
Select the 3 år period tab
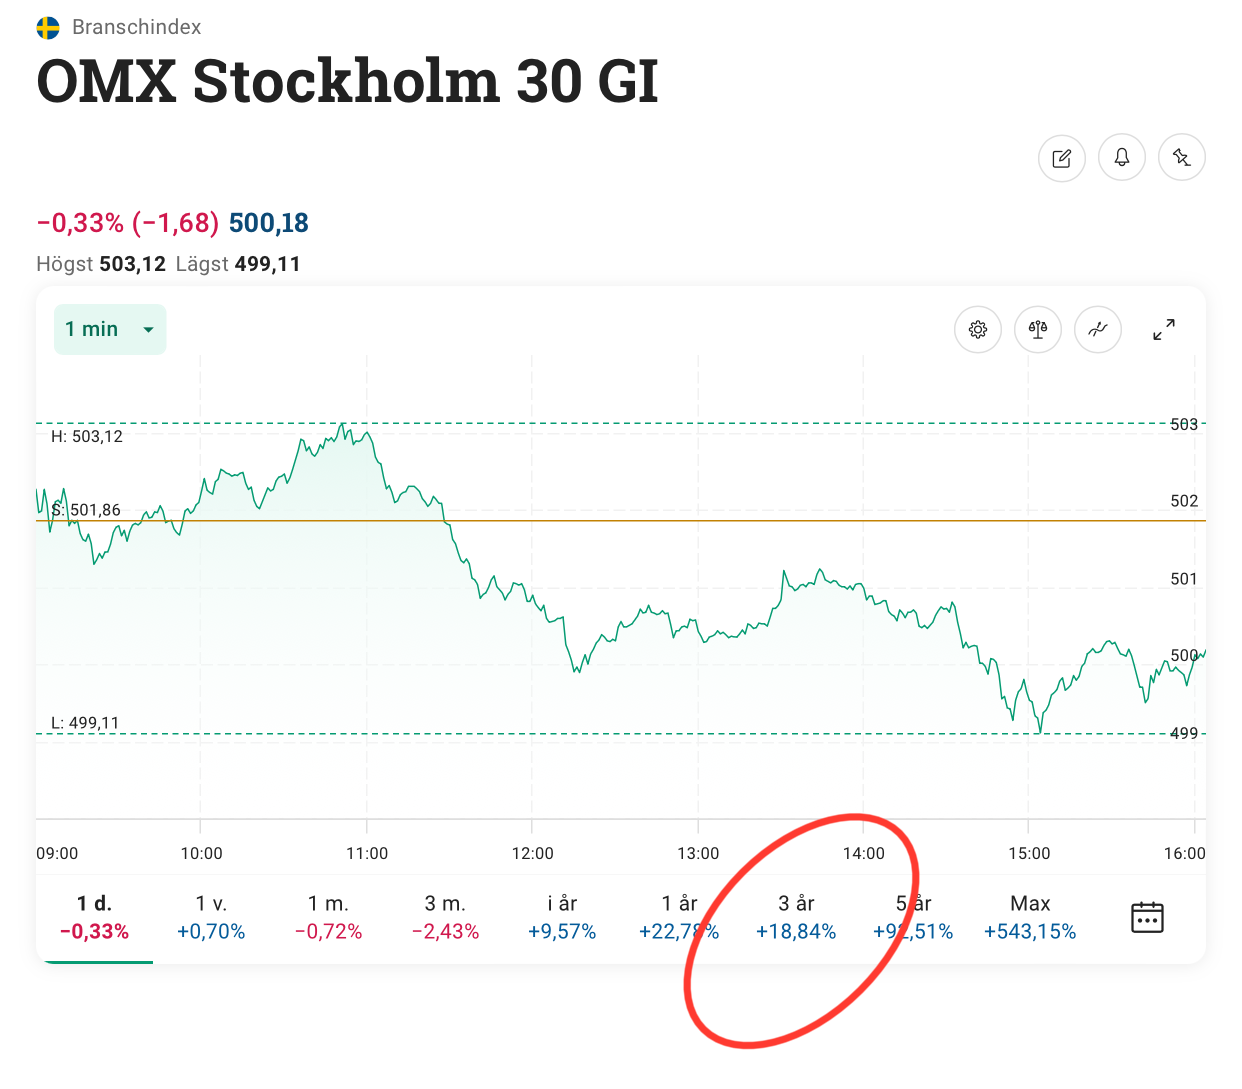click(x=796, y=917)
